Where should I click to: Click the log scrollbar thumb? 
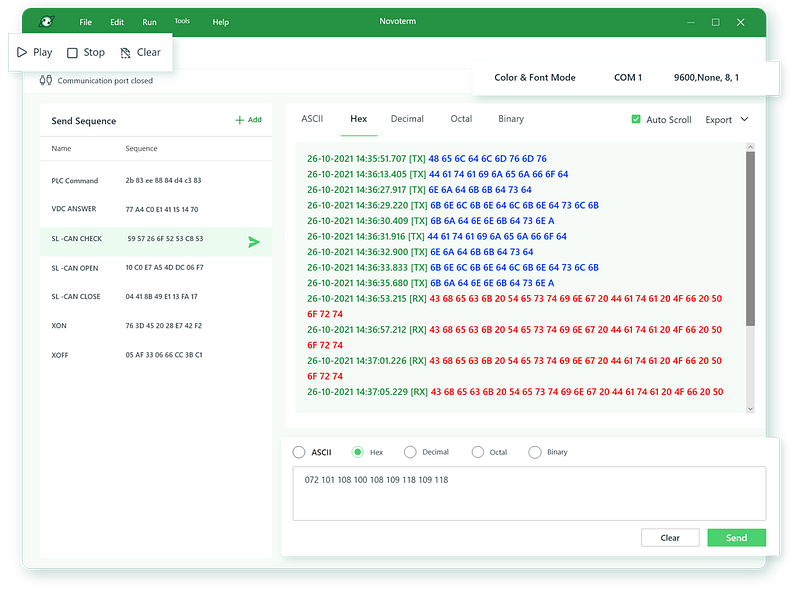(750, 239)
